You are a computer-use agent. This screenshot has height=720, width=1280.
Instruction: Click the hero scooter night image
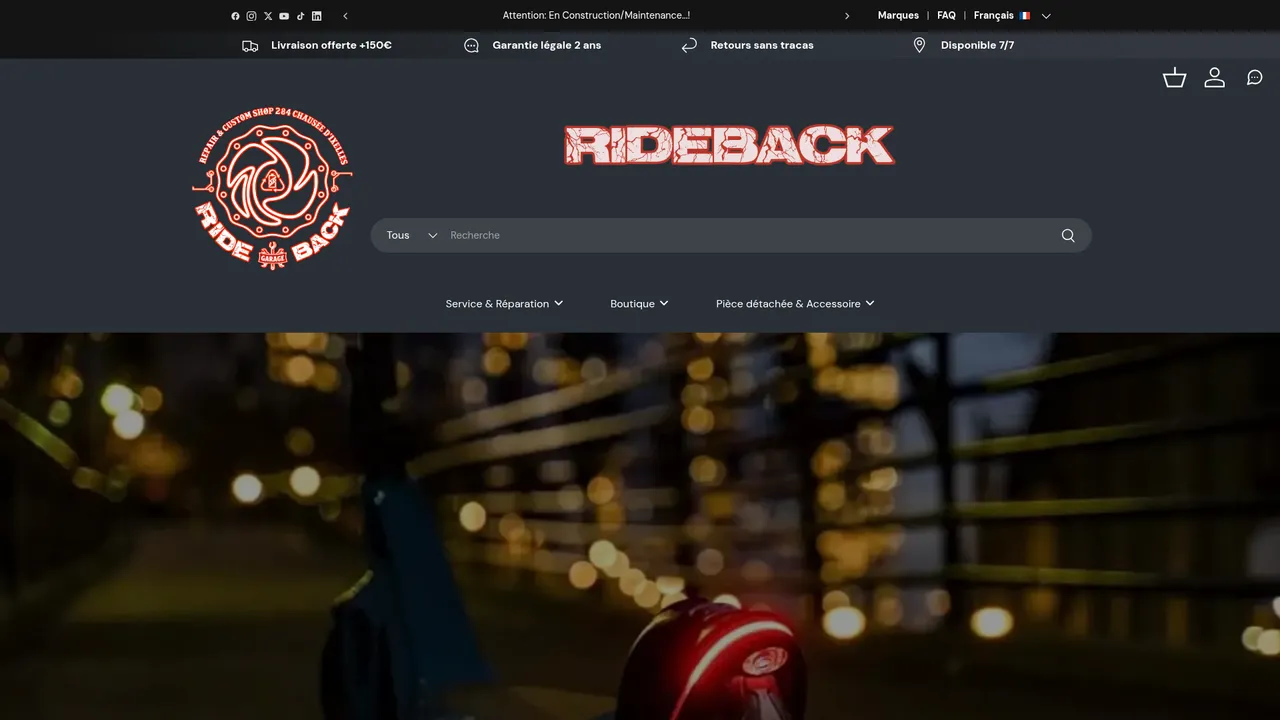(640, 527)
